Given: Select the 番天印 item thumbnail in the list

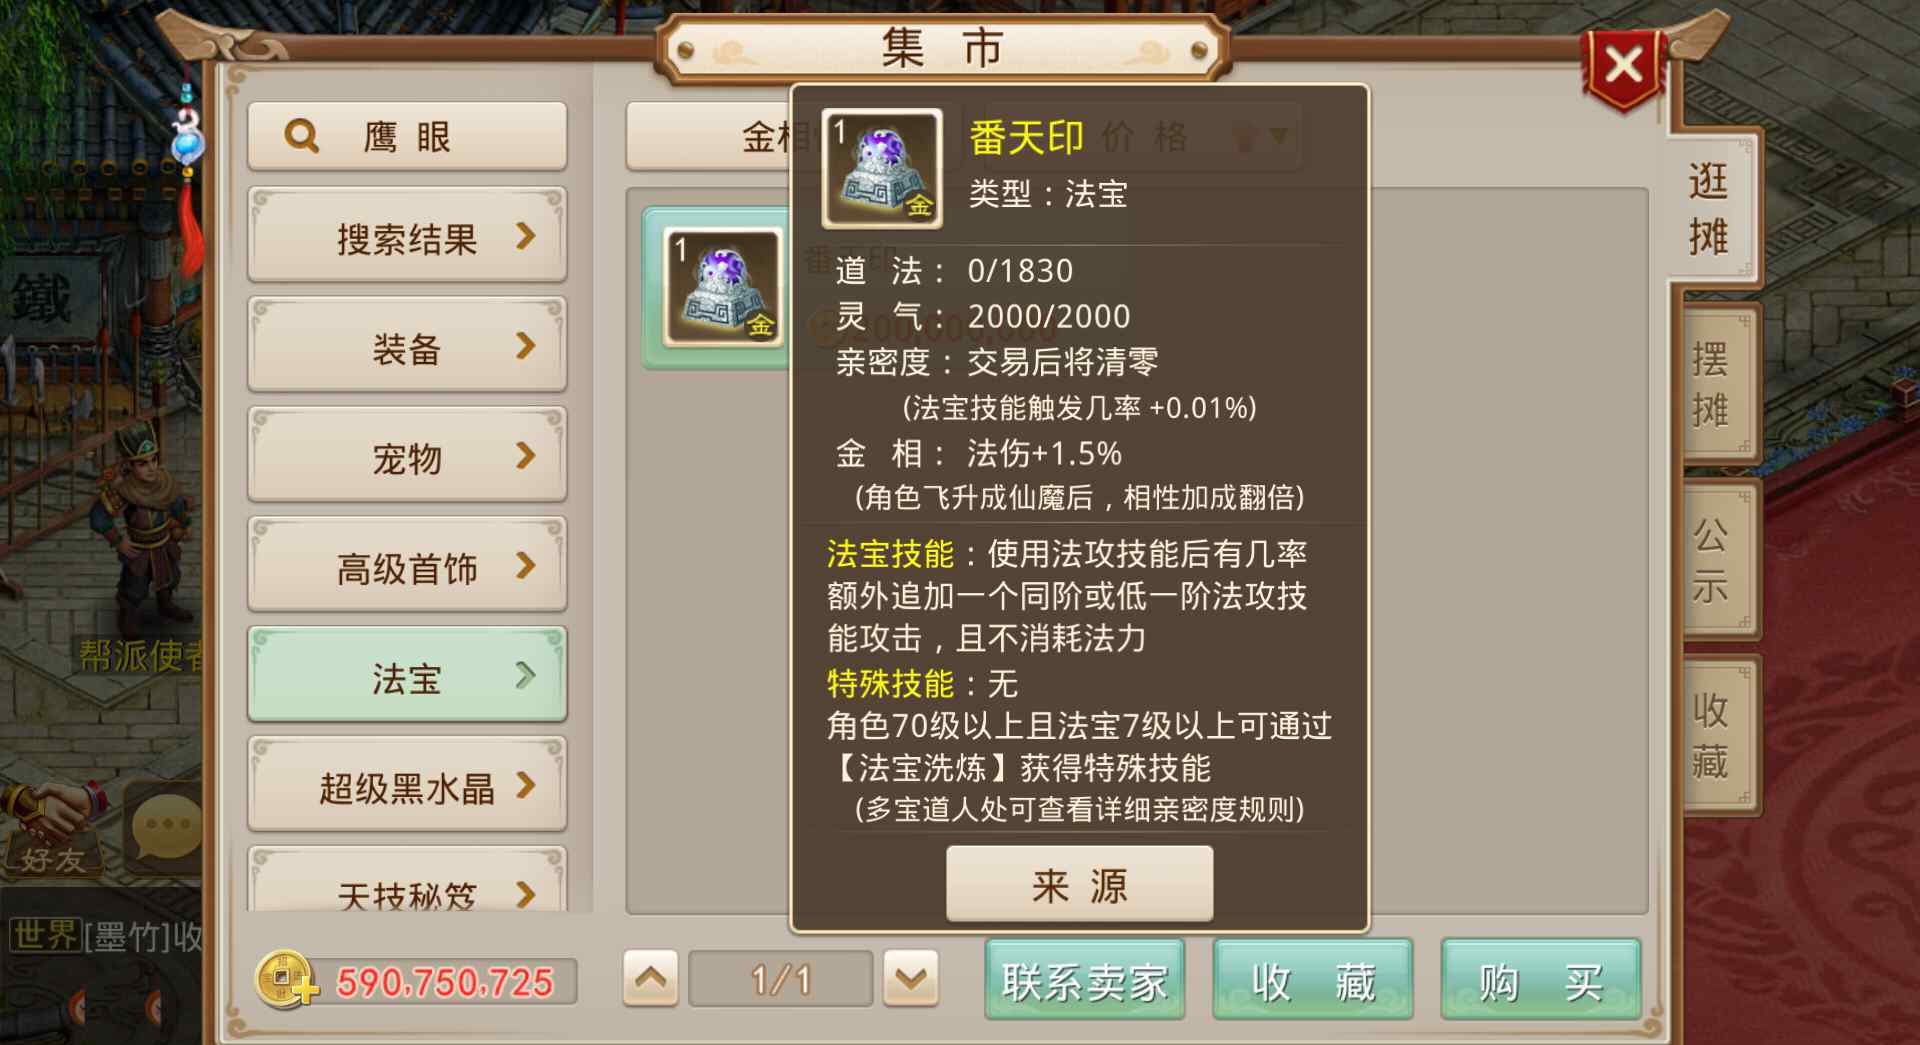Looking at the screenshot, I should click(x=723, y=287).
